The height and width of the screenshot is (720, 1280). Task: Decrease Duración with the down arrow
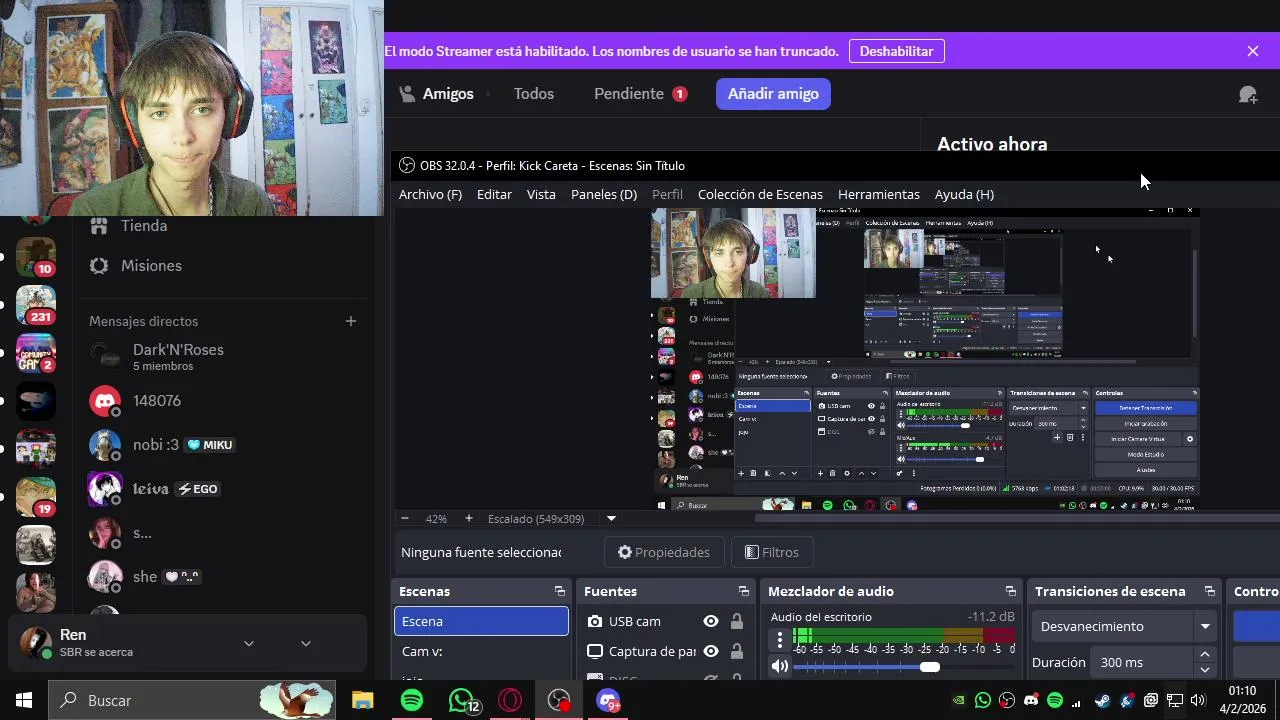point(1205,670)
